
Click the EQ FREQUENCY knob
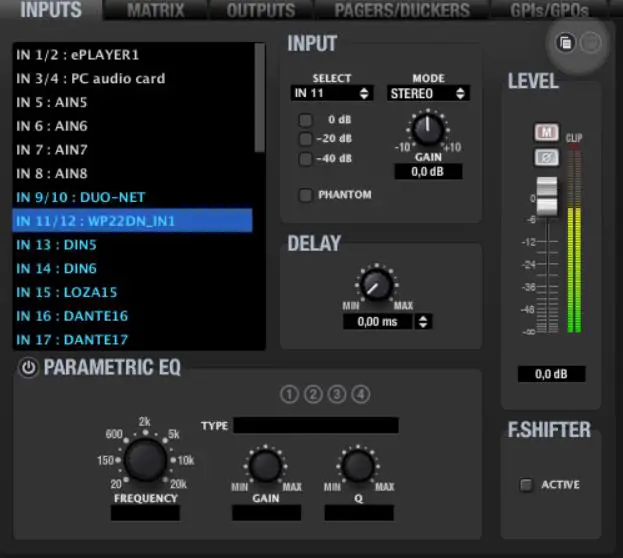click(x=145, y=460)
